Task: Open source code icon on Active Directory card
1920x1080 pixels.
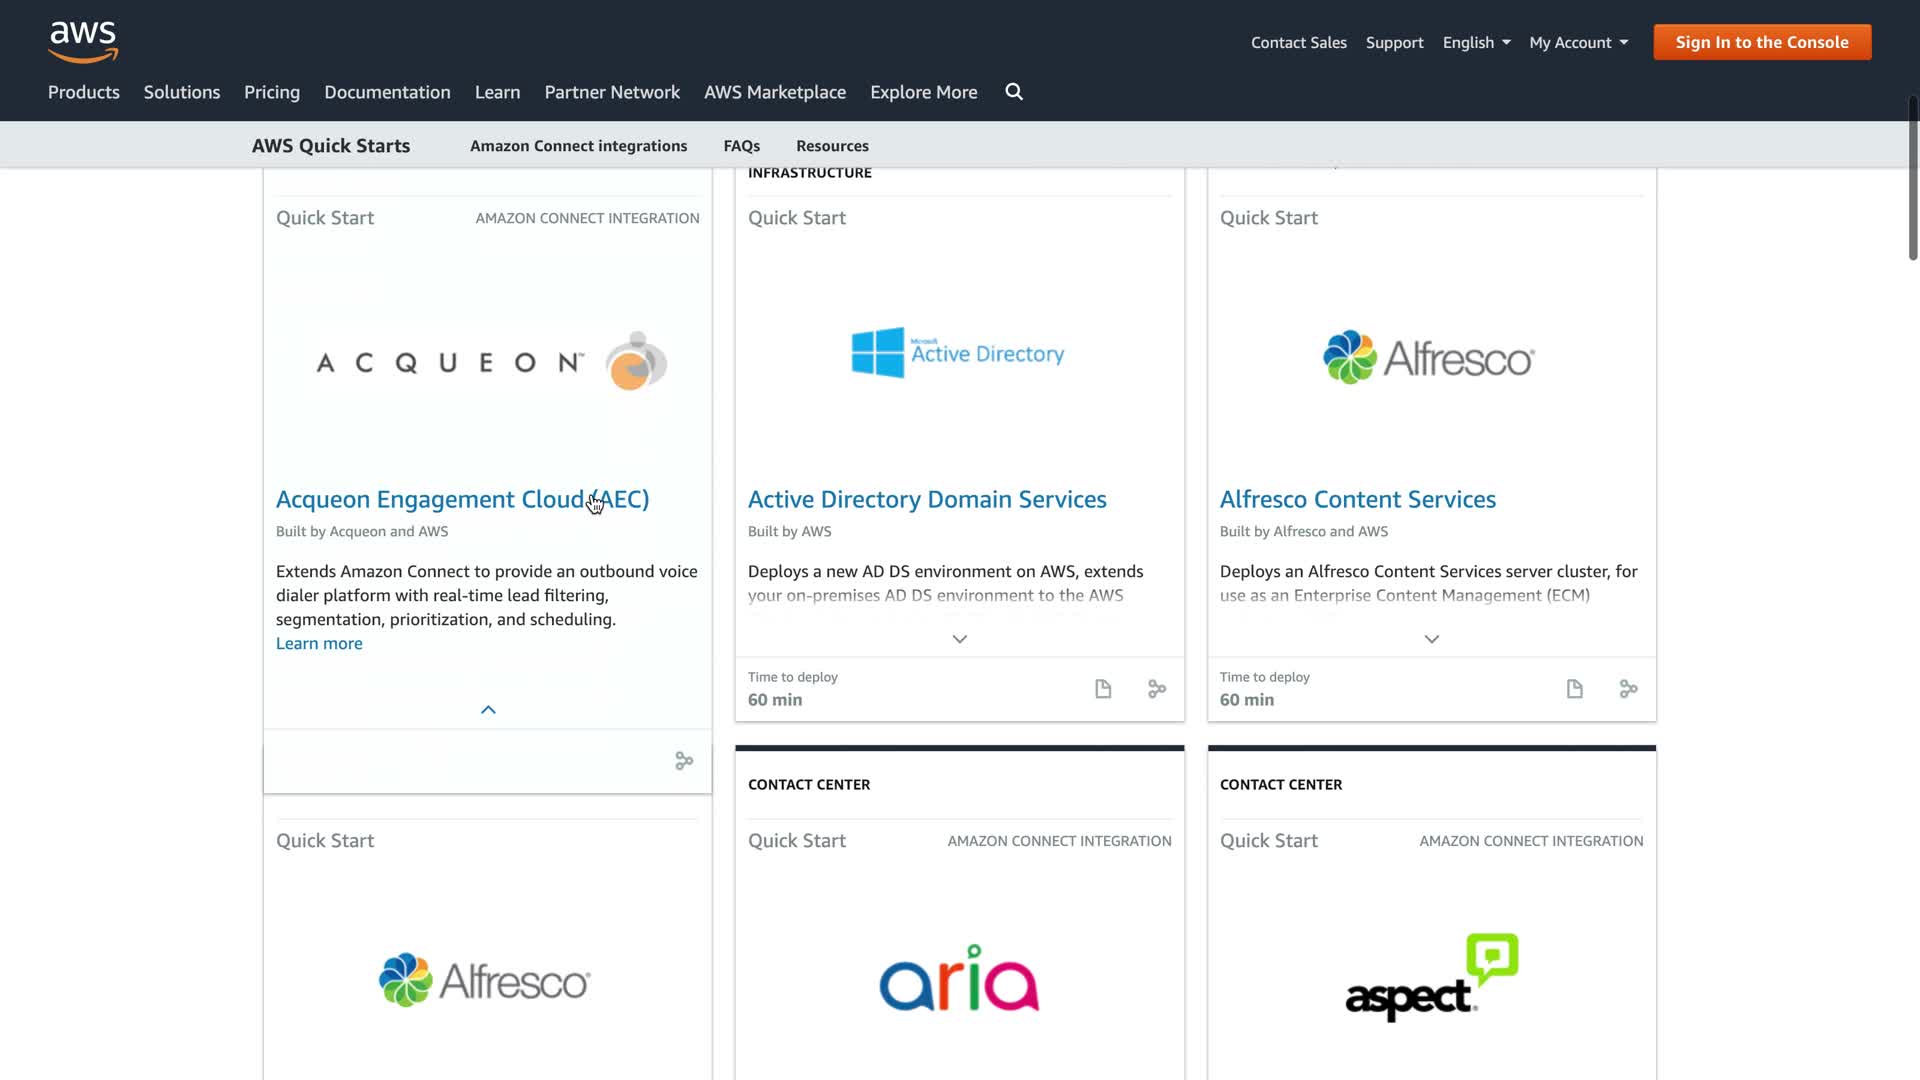Action: coord(1157,688)
